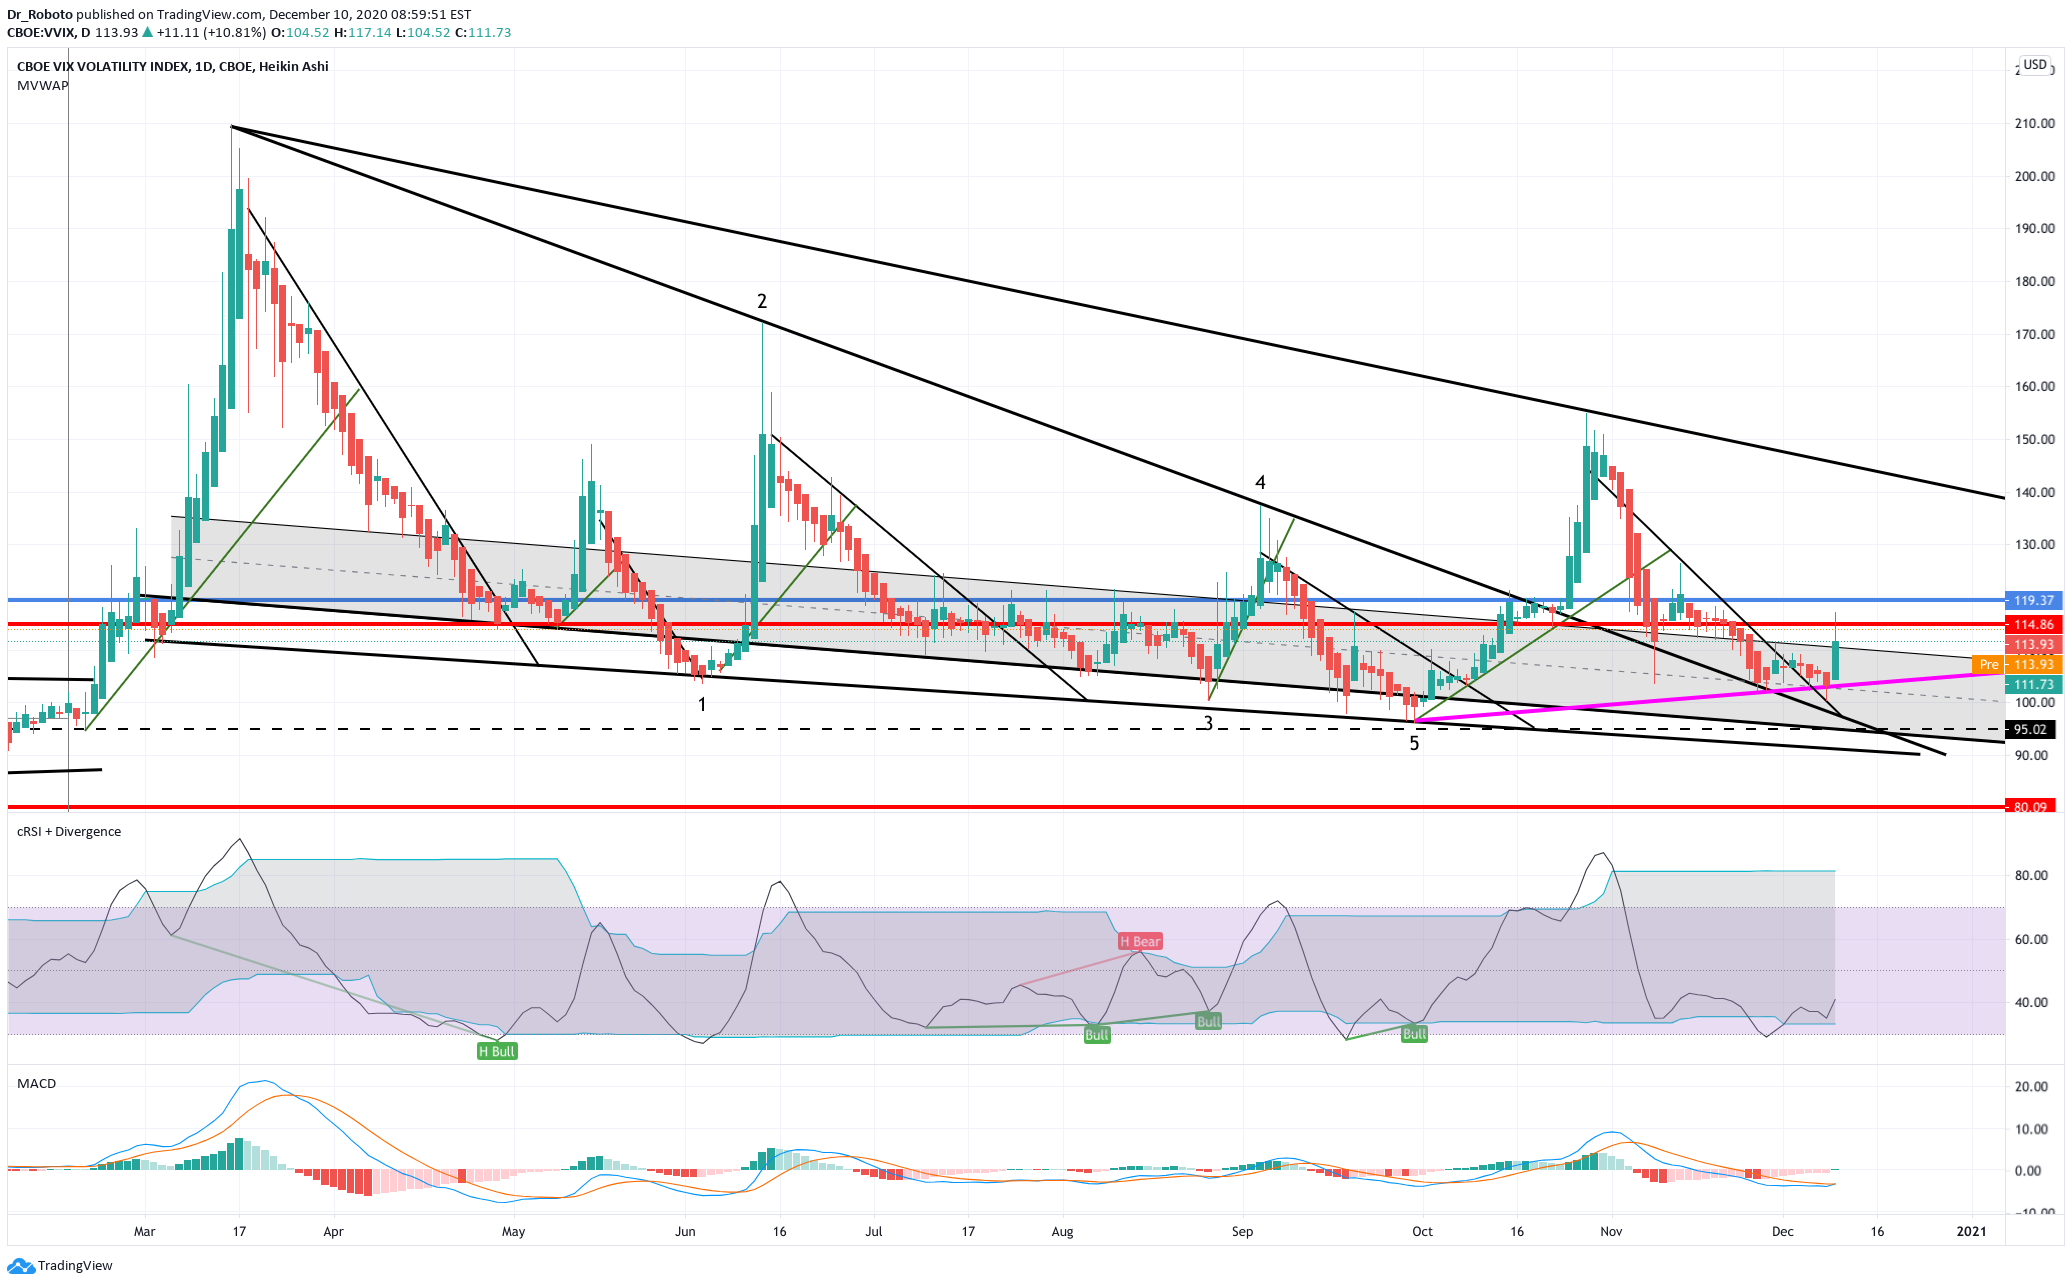Click the orange Pre 113.93 label
Image resolution: width=2072 pixels, height=1286 pixels.
click(x=2016, y=665)
